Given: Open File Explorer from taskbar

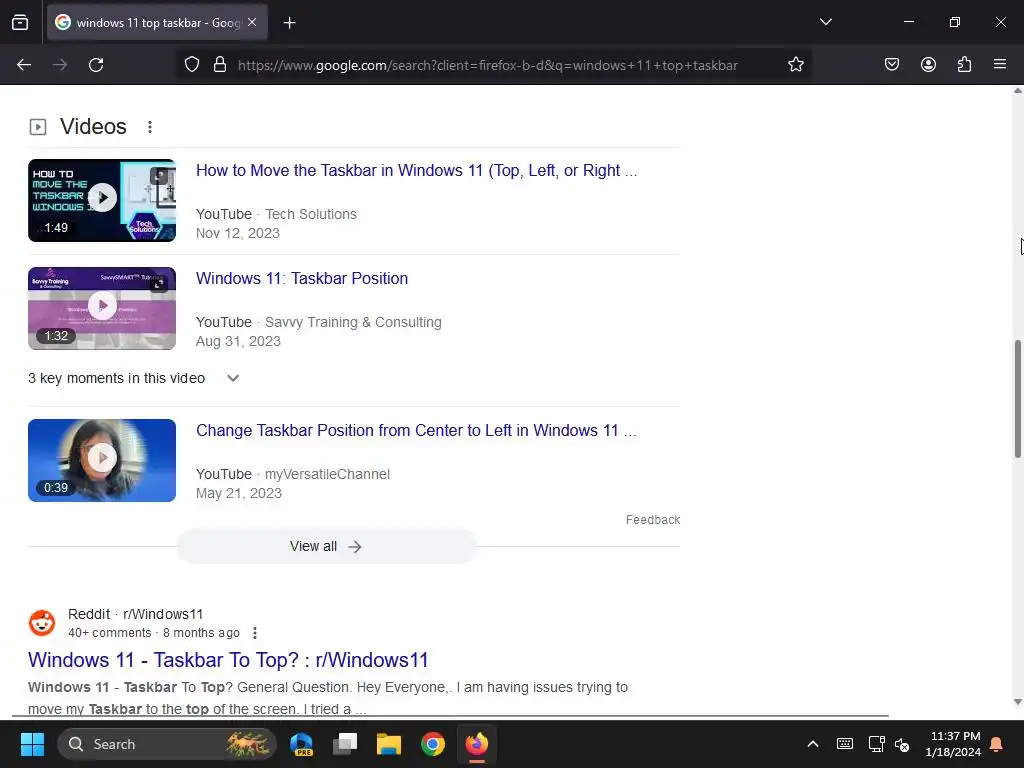Looking at the screenshot, I should [389, 744].
